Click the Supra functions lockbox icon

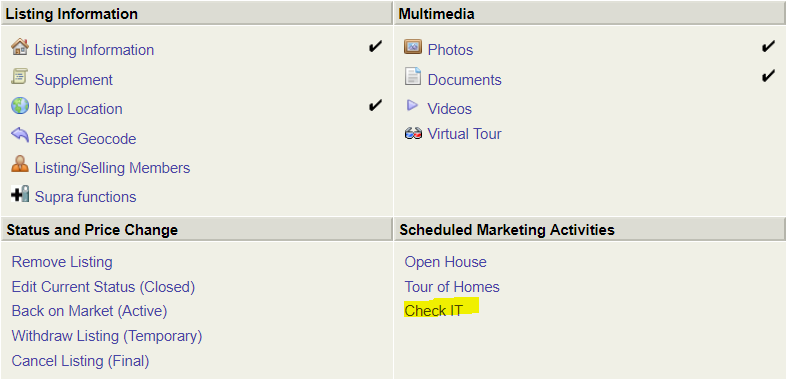coord(20,194)
